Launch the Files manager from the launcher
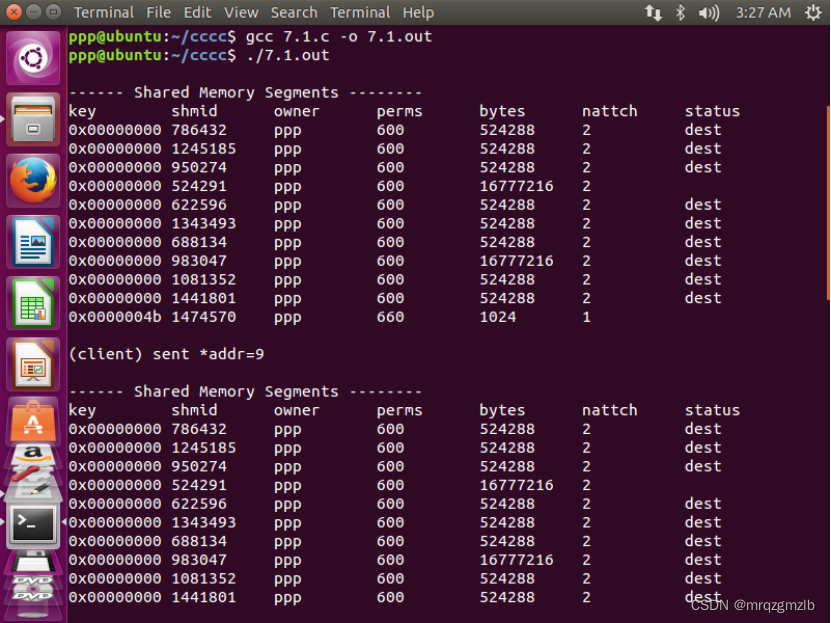Image resolution: width=831 pixels, height=623 pixels. point(33,119)
